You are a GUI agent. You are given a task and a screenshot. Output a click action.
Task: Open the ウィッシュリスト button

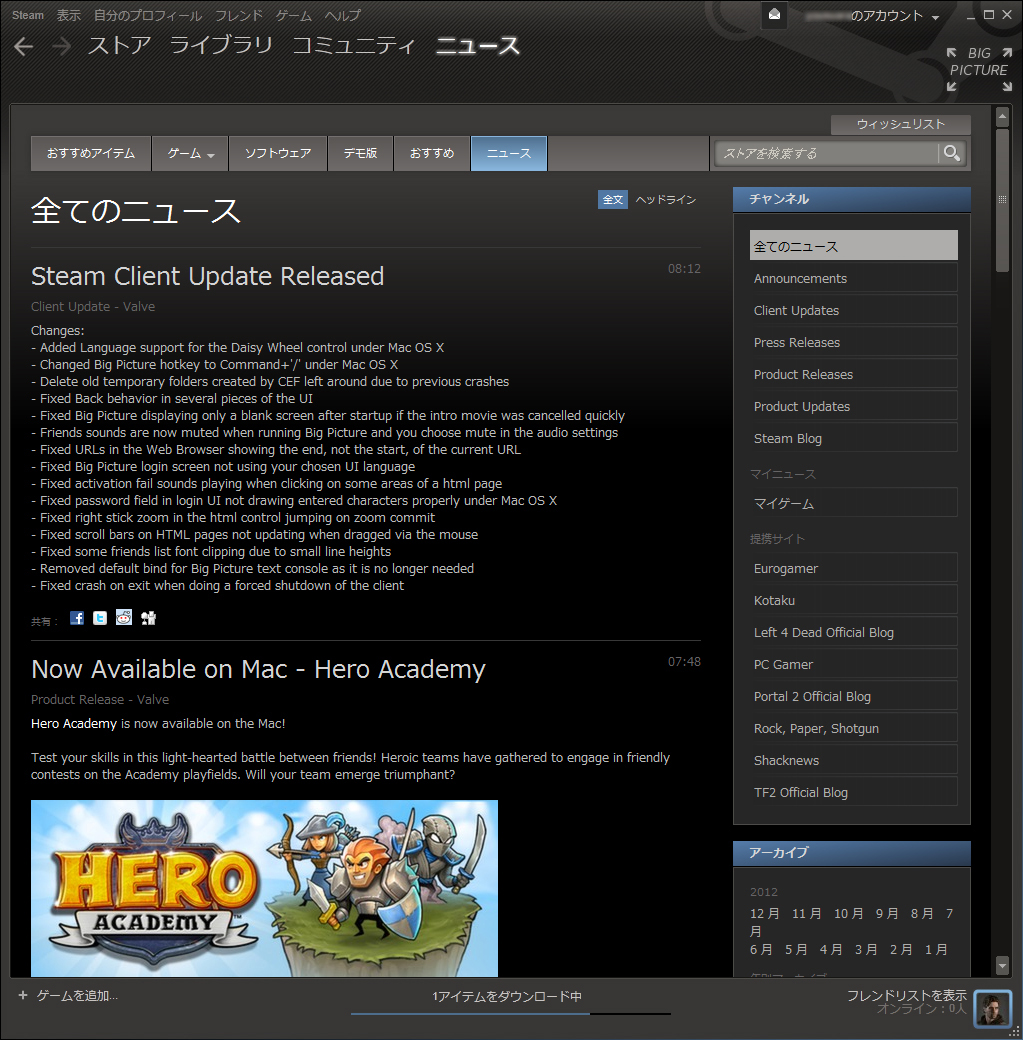(900, 124)
